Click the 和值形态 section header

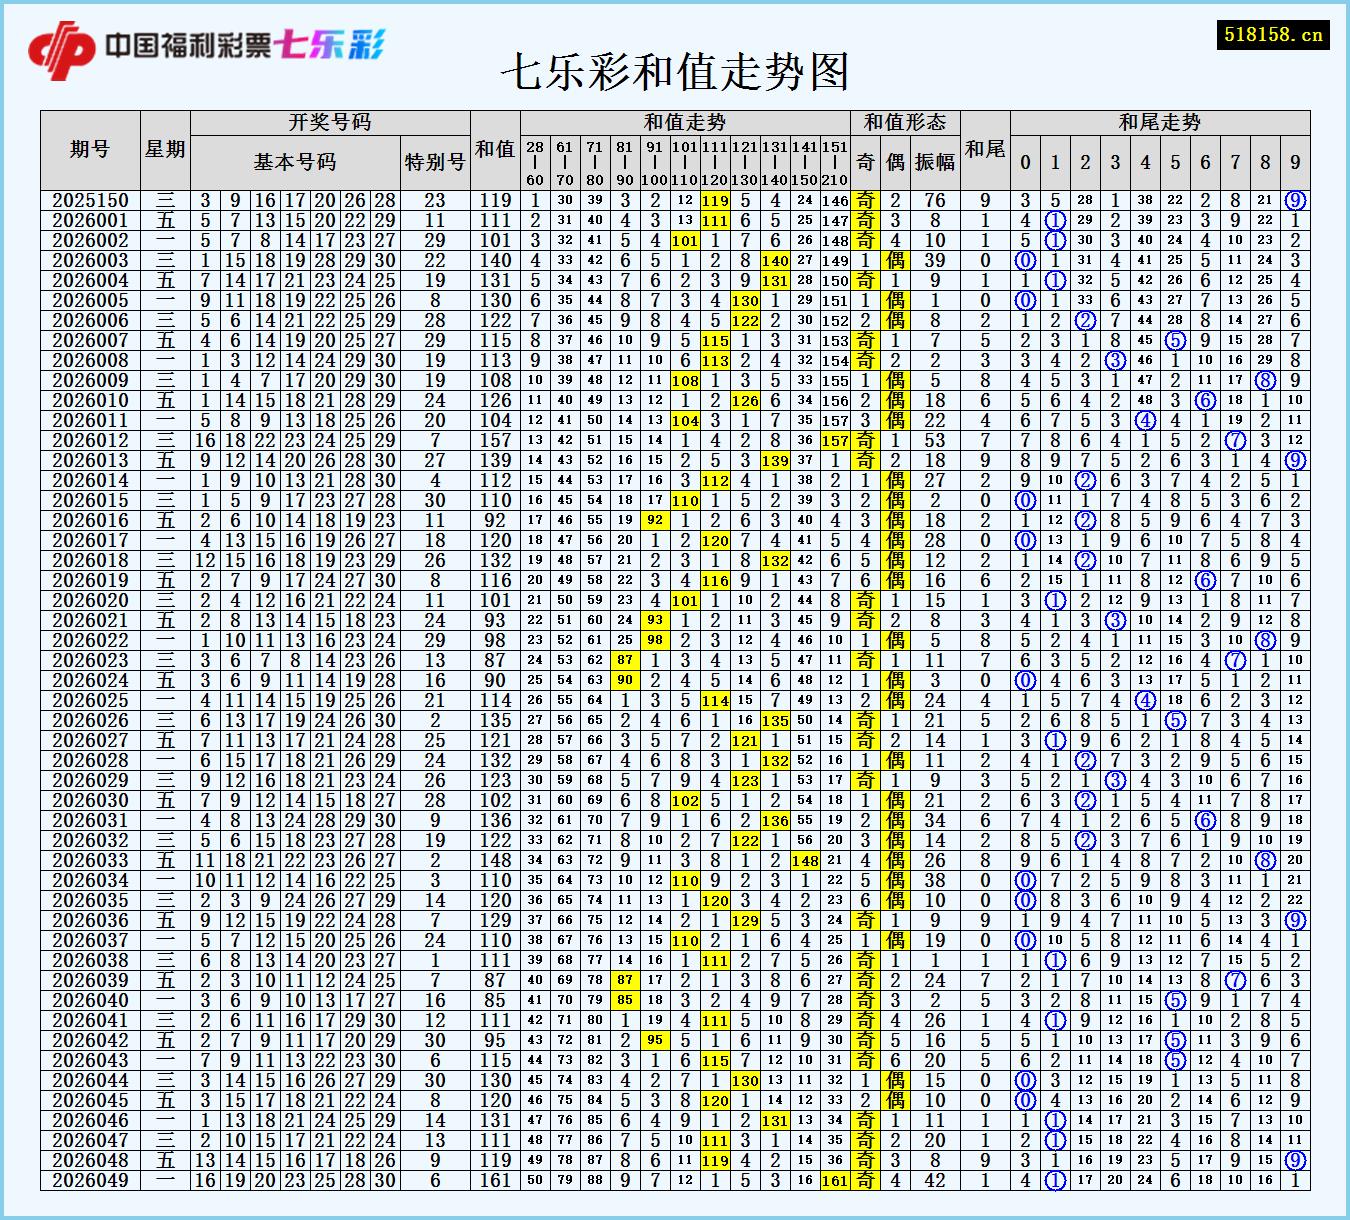tap(905, 123)
